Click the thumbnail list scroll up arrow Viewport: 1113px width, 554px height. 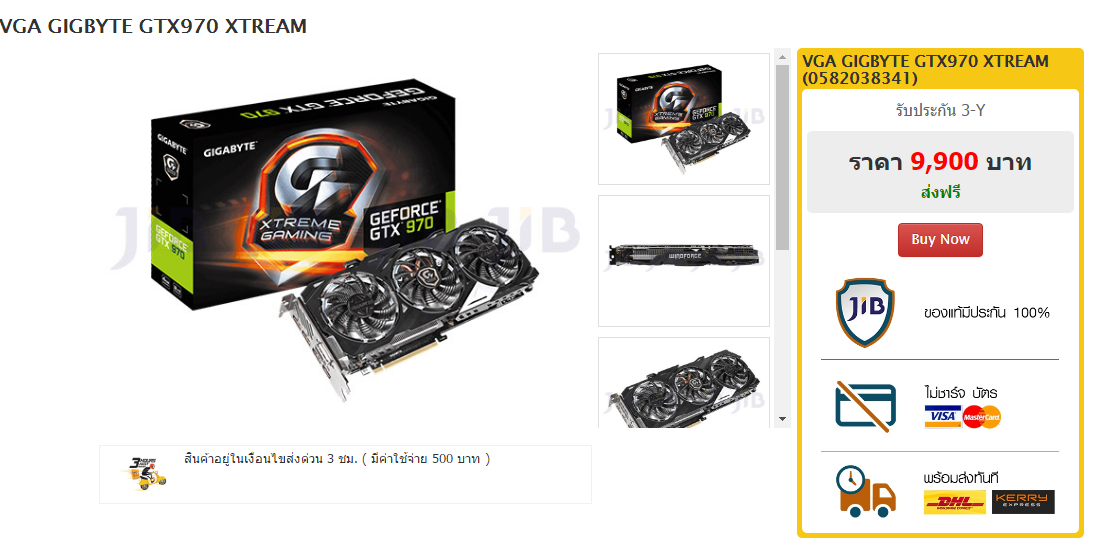pyautogui.click(x=782, y=56)
